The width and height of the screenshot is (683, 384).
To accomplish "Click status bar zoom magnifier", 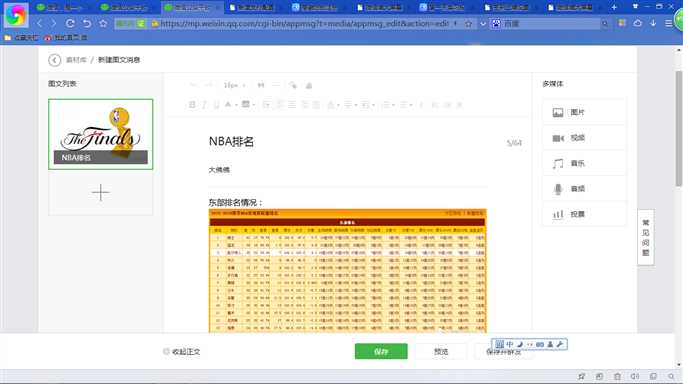I will coord(671,377).
